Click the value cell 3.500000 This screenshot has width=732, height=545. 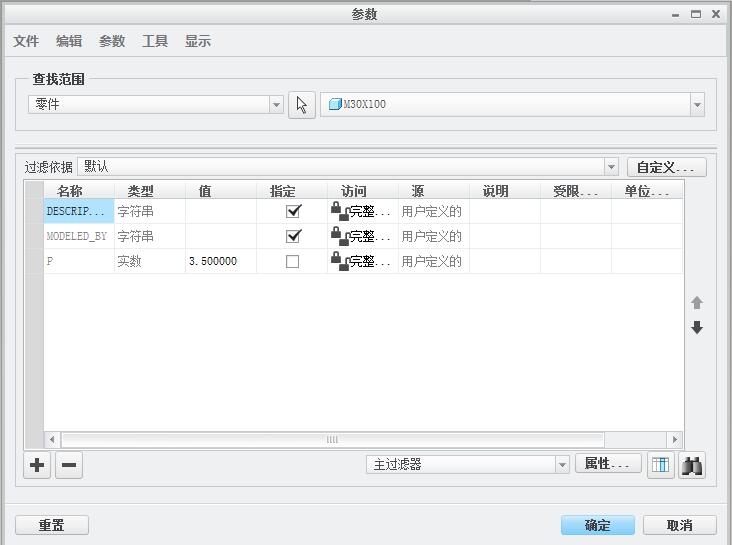[221, 261]
